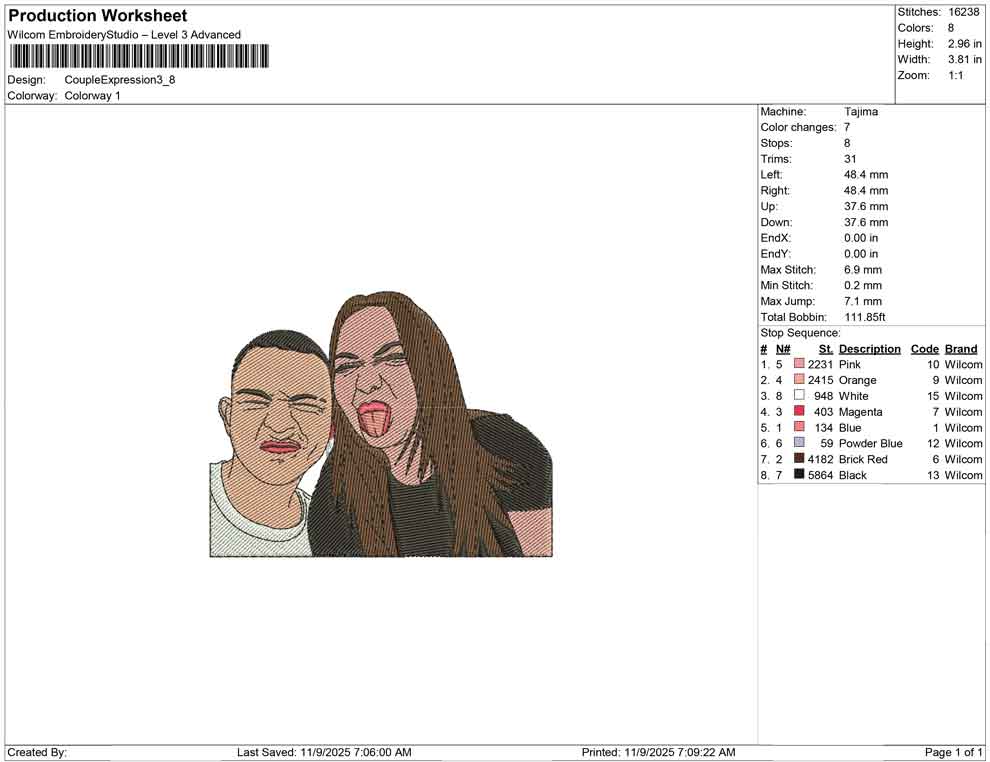Click the CoupleExpression3_8 embroidery preview image
Image resolution: width=990 pixels, height=762 pixels.
[380, 430]
